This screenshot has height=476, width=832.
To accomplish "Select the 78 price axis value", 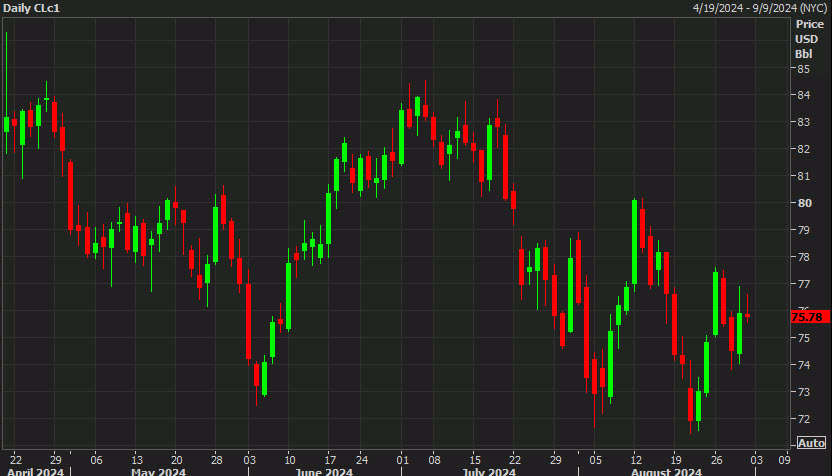I will pyautogui.click(x=803, y=257).
